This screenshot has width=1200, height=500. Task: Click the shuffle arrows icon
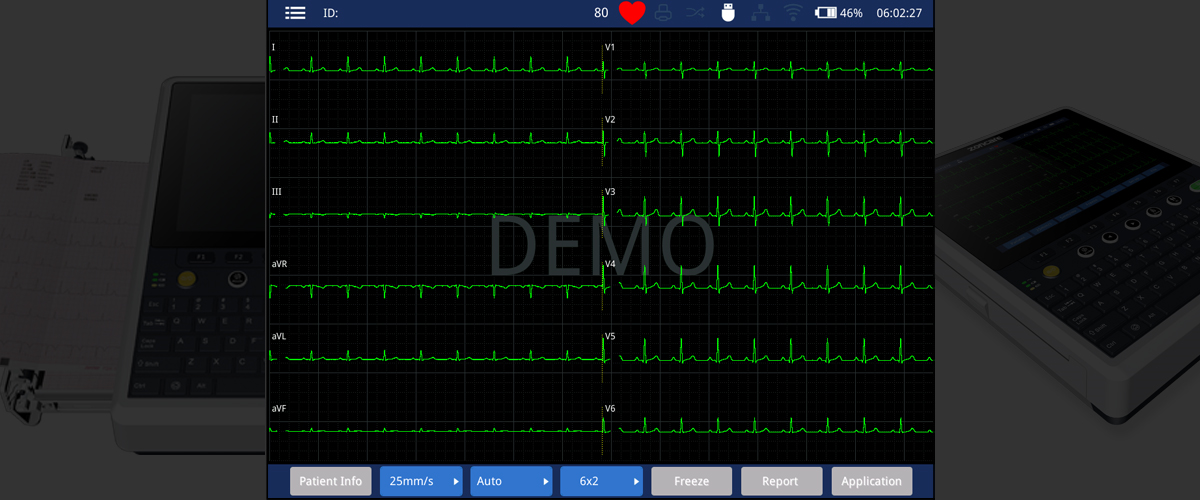pos(696,13)
